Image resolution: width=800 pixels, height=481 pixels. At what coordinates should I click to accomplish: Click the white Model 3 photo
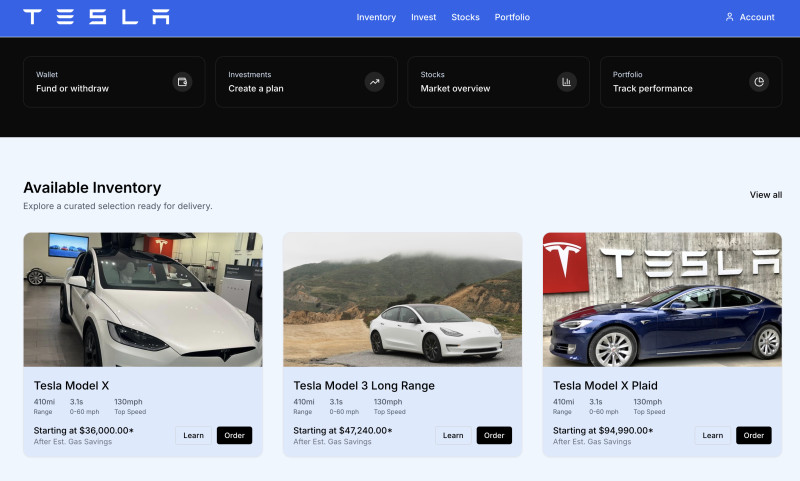click(x=402, y=300)
